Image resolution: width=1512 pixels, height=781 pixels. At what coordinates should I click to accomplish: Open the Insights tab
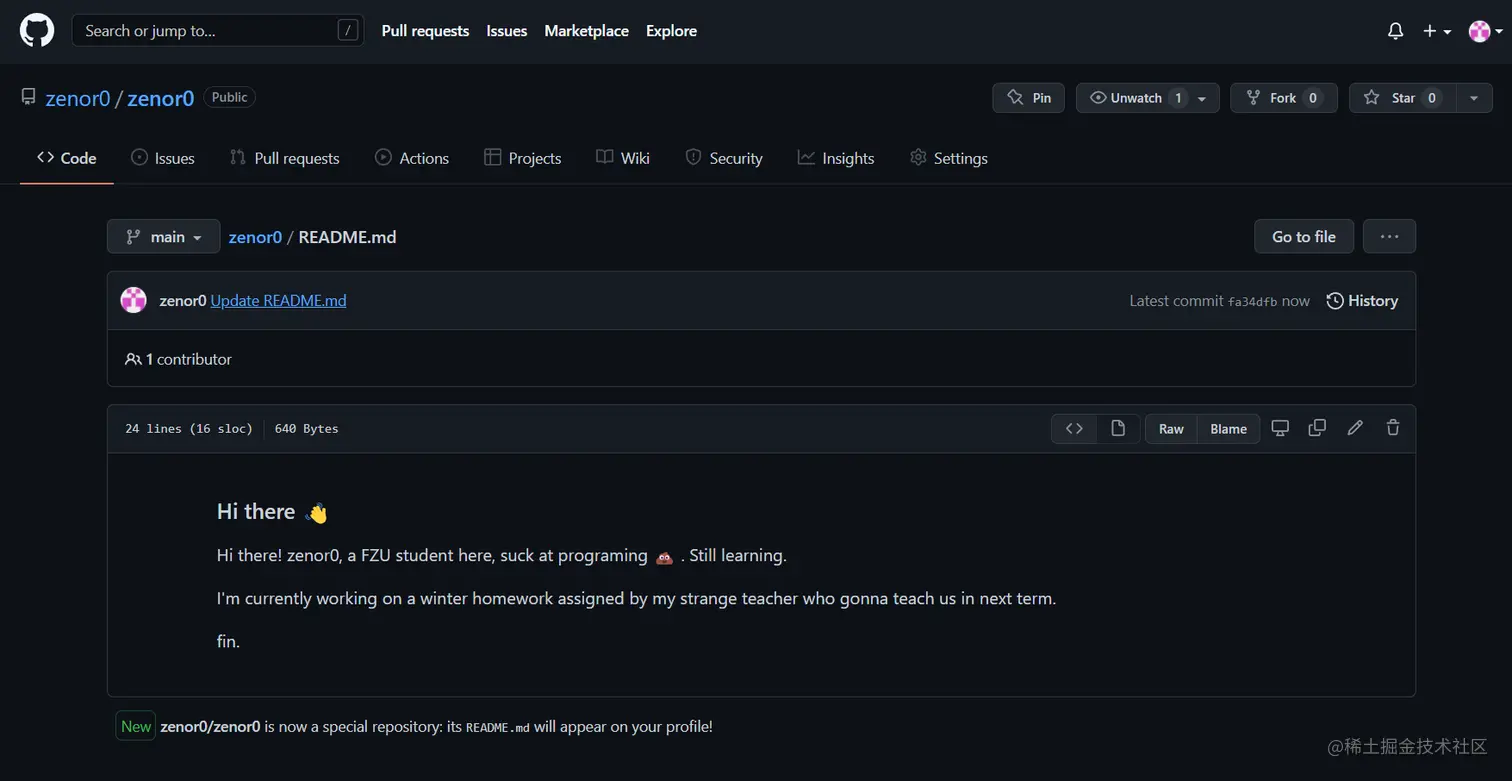[835, 158]
